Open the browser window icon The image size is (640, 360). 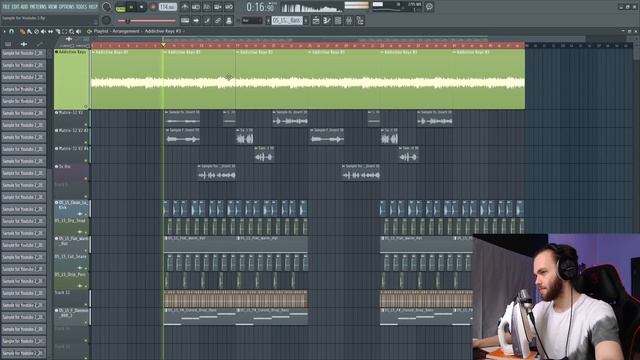coord(360,20)
